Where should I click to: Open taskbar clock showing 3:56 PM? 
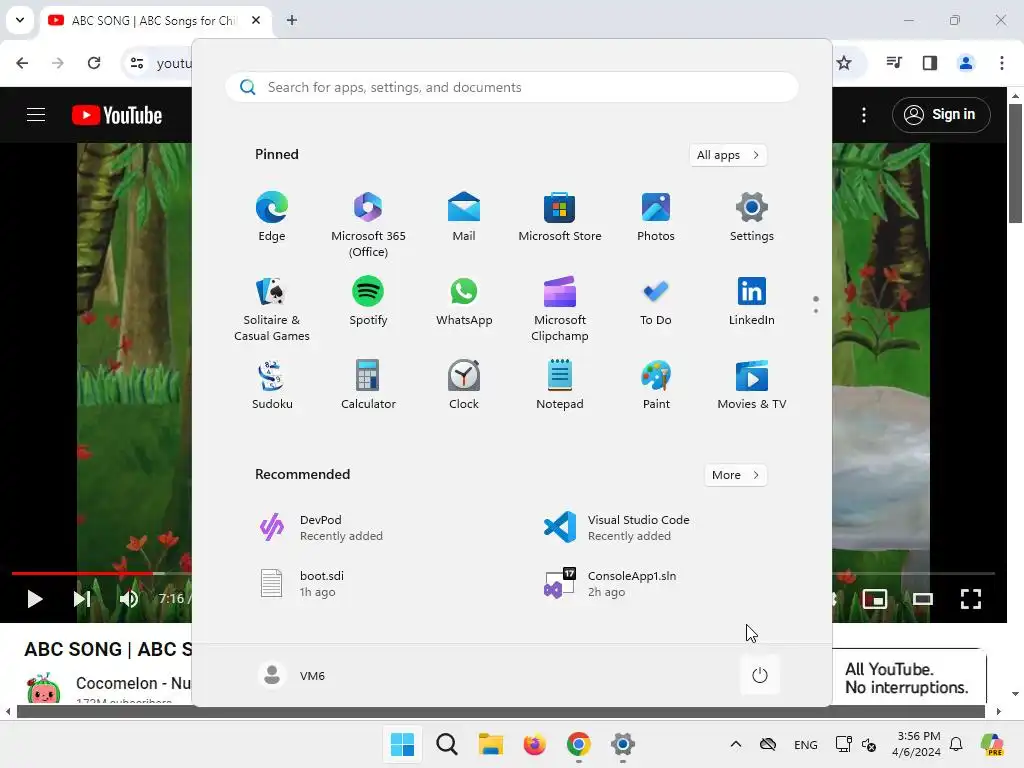click(x=917, y=744)
